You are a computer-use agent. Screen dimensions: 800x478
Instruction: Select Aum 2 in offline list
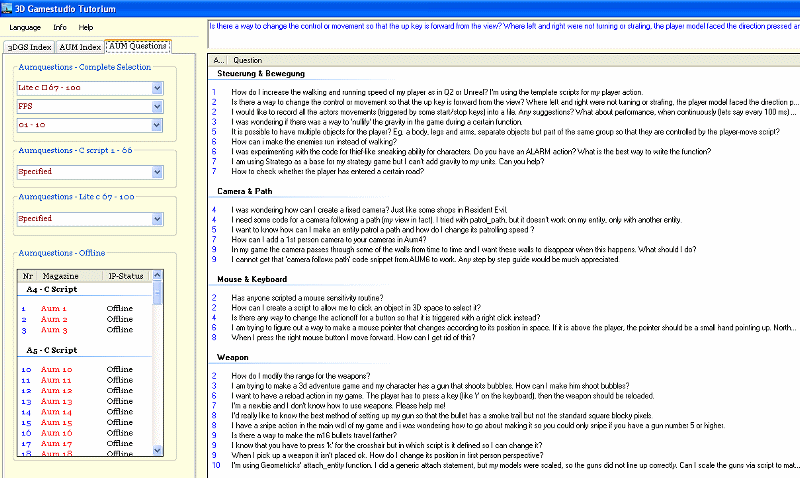pos(54,319)
